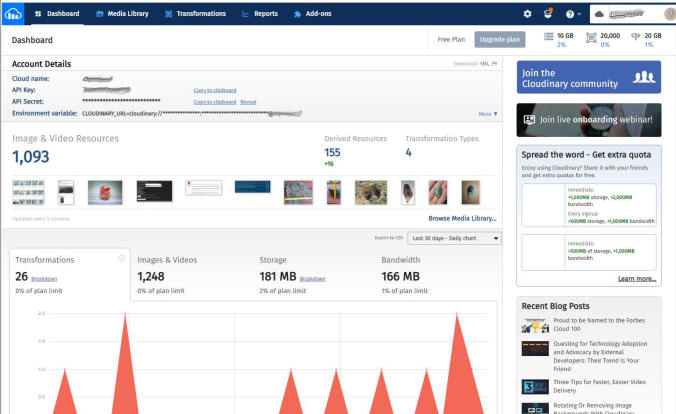Image resolution: width=676 pixels, height=414 pixels.
Task: Open settings via the gear icon
Action: (527, 14)
